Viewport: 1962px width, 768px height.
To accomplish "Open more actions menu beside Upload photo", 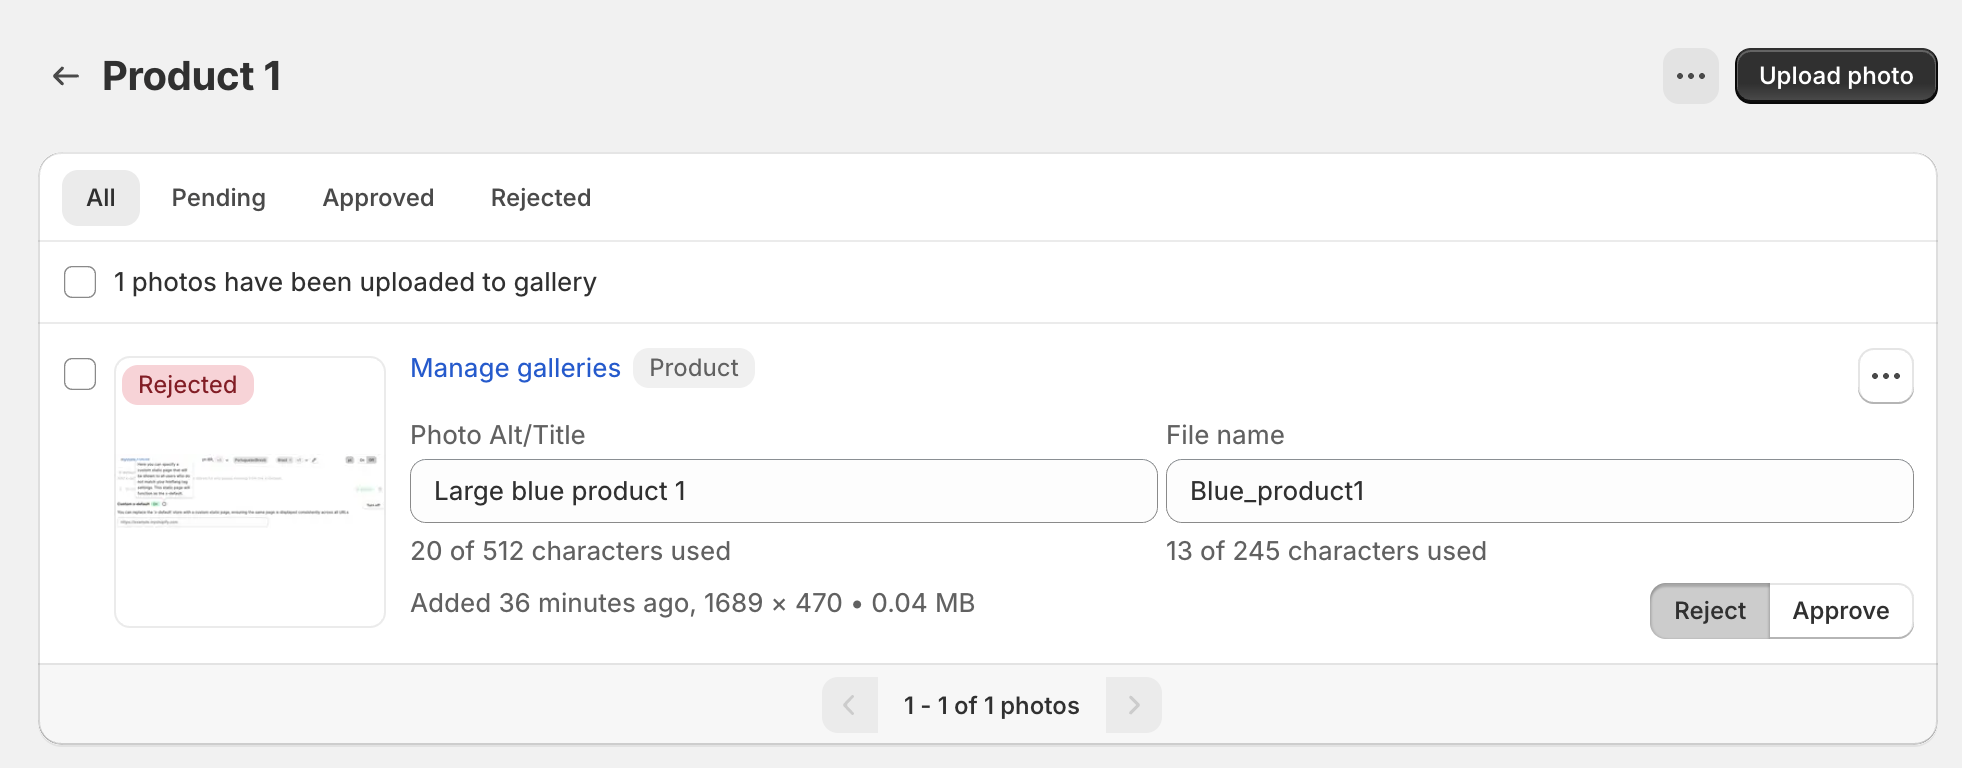I will click(1690, 76).
